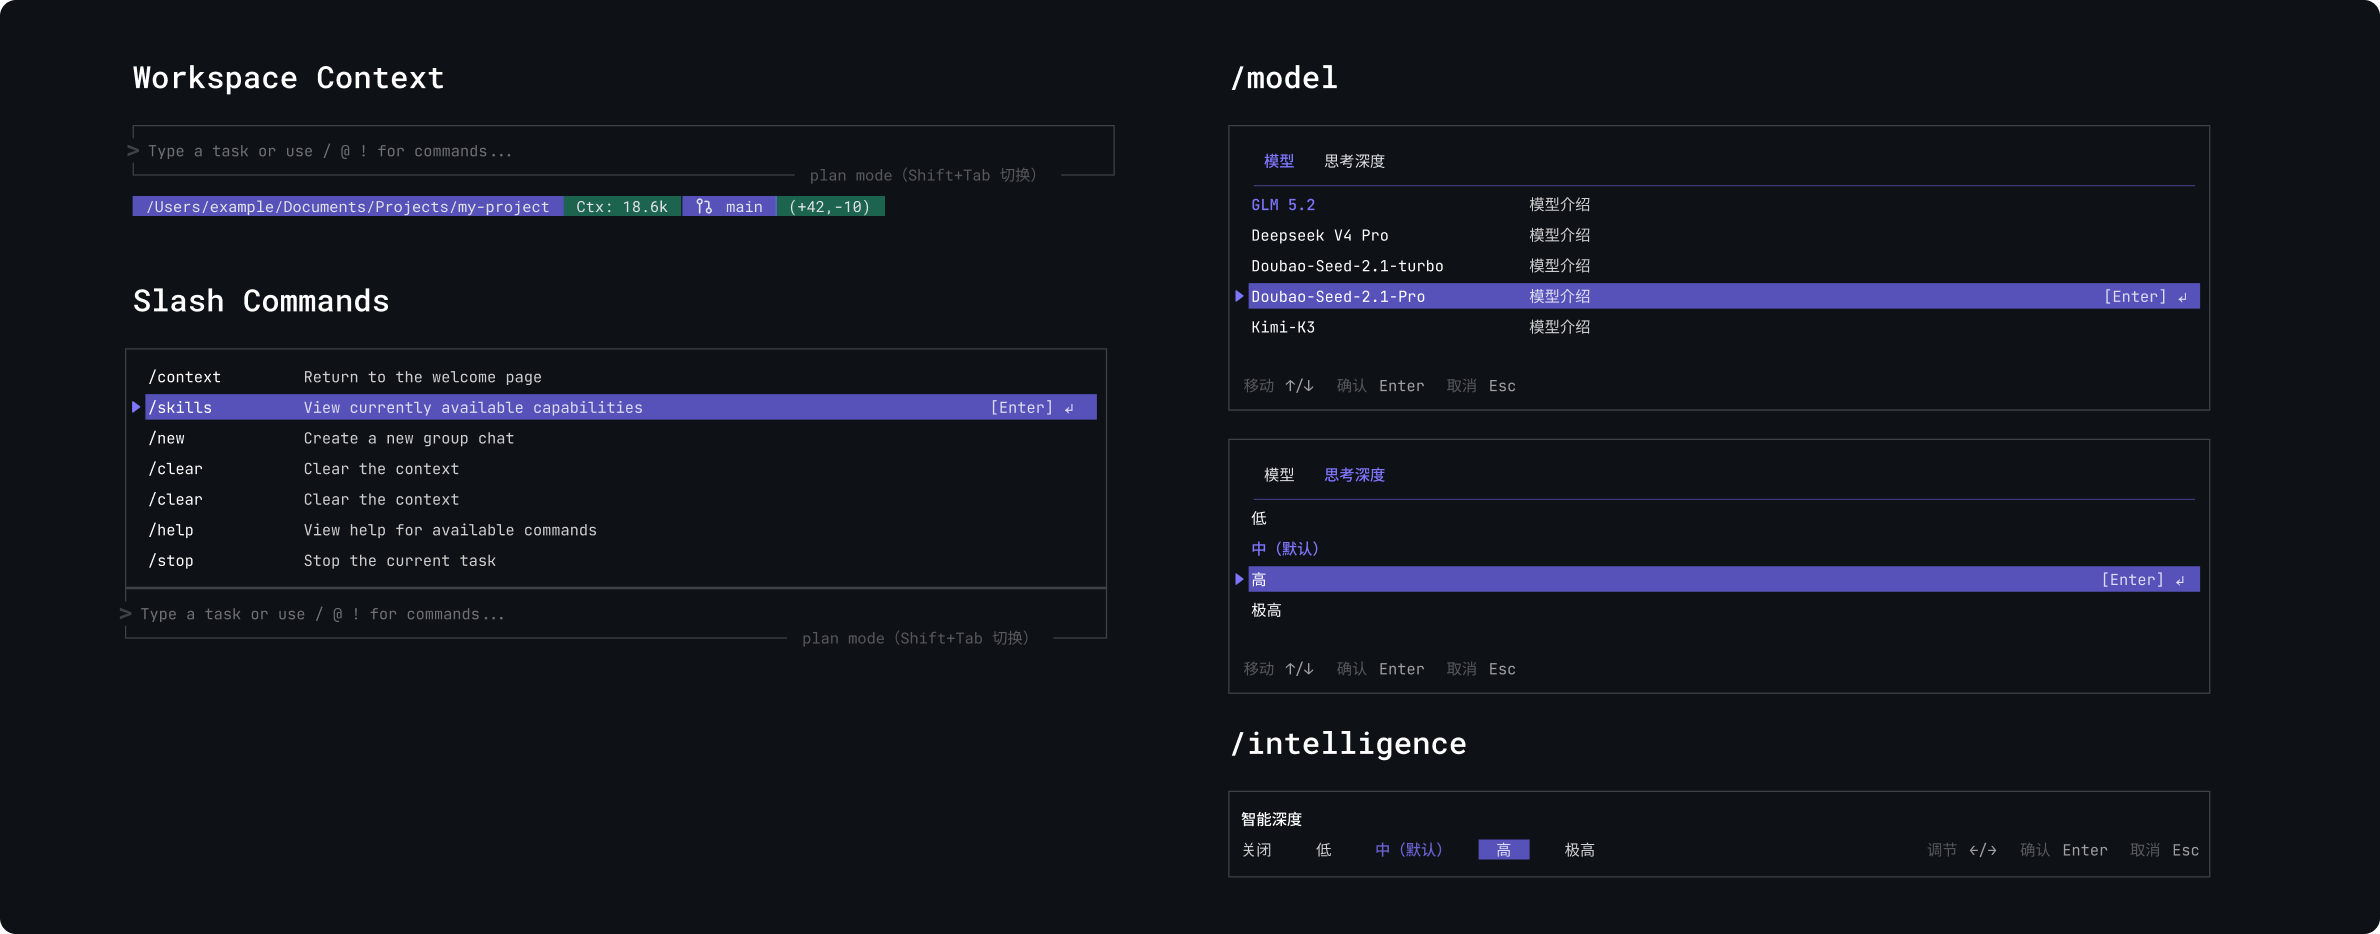
Task: Open the 模型 tab above the 低/极高 list
Action: 1279,475
